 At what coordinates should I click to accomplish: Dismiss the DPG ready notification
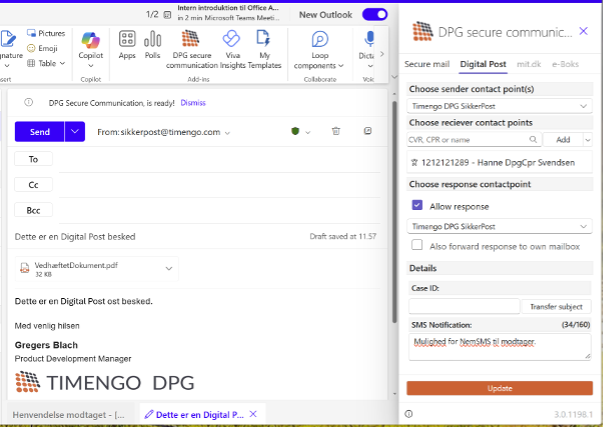pos(193,103)
